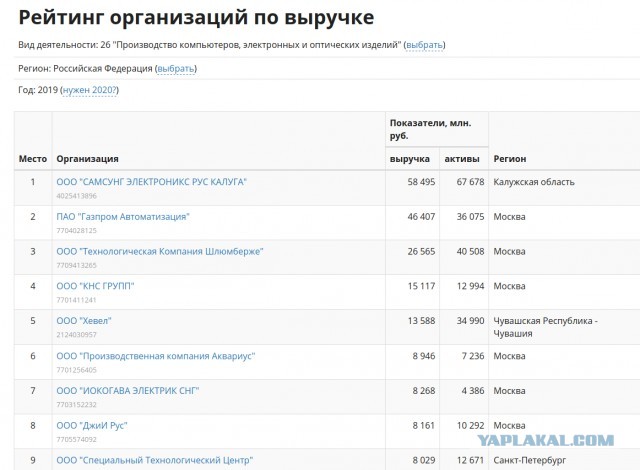
Task: Open ООО "Специальный Технологический Центр" link
Action: 155,460
